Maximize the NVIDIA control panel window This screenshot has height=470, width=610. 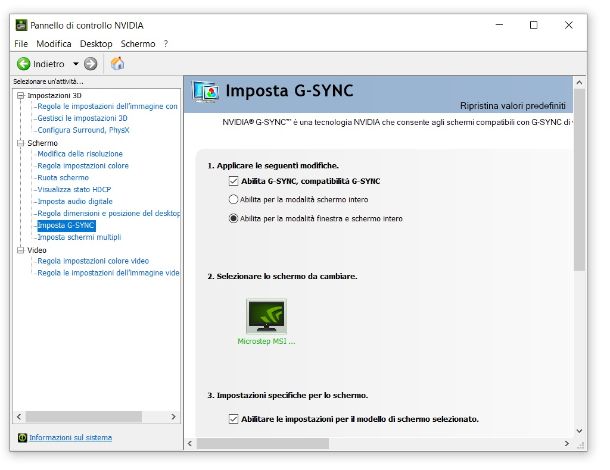pyautogui.click(x=534, y=25)
